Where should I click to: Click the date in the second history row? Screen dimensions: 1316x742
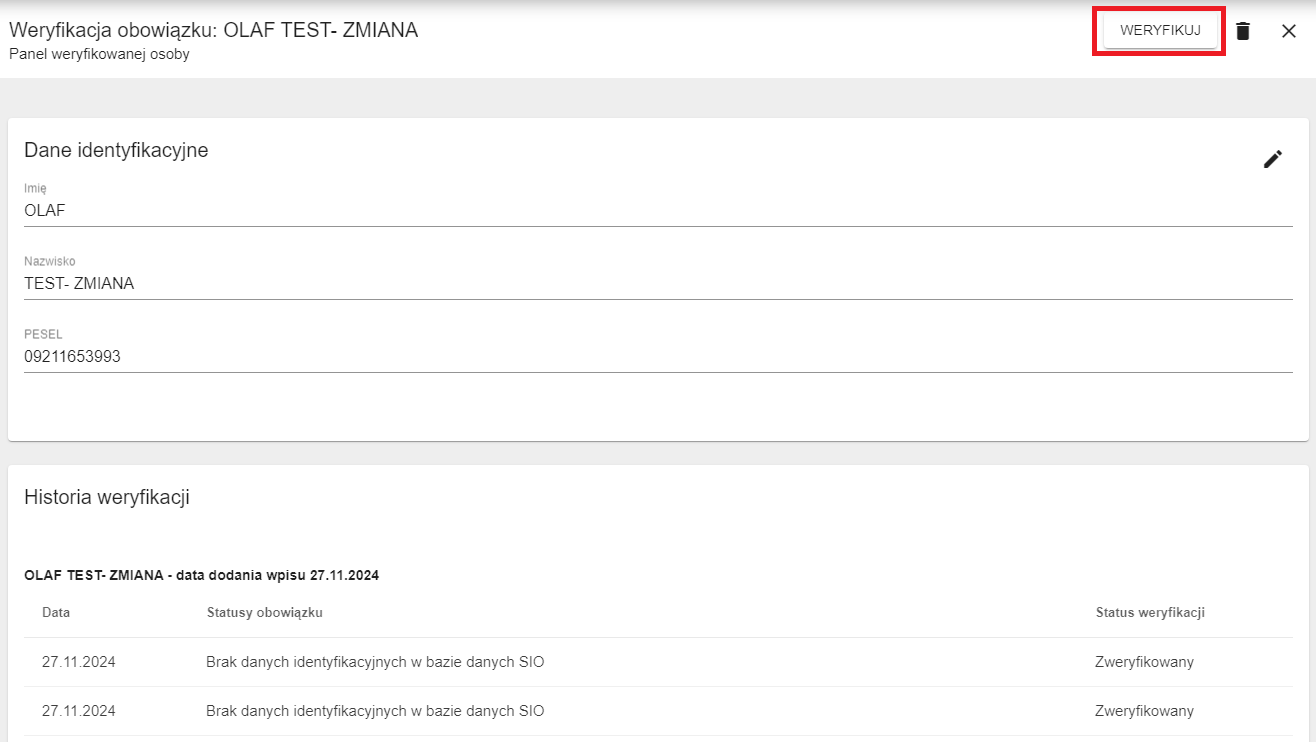pos(79,711)
